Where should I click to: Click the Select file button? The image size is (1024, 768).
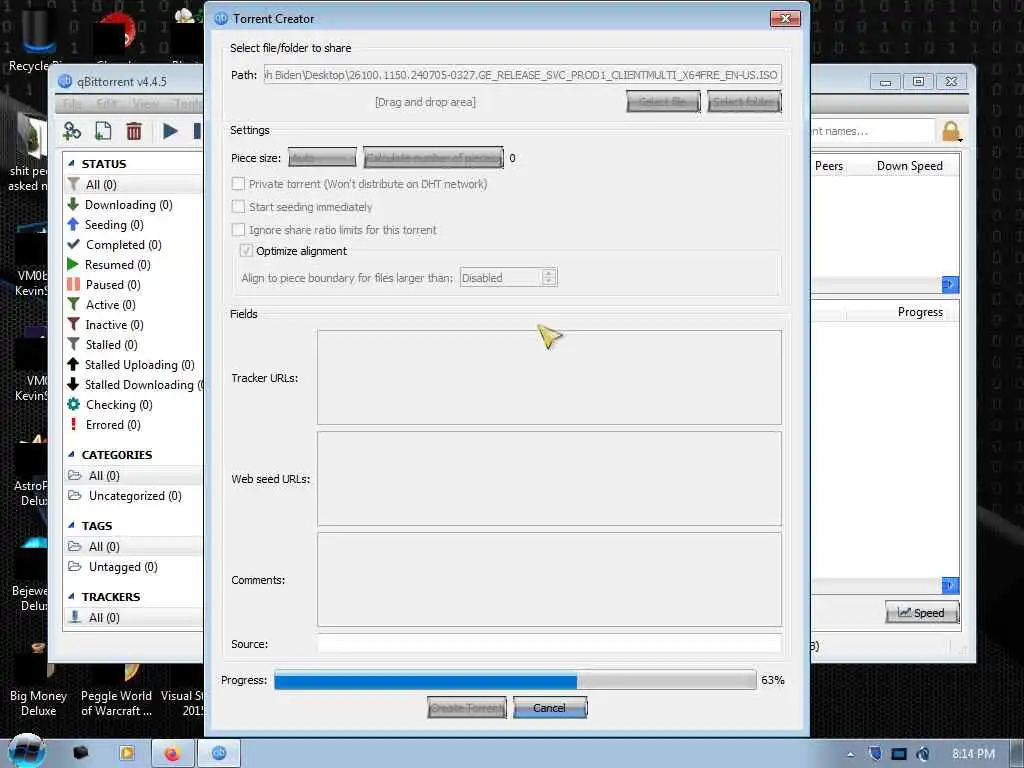click(663, 101)
